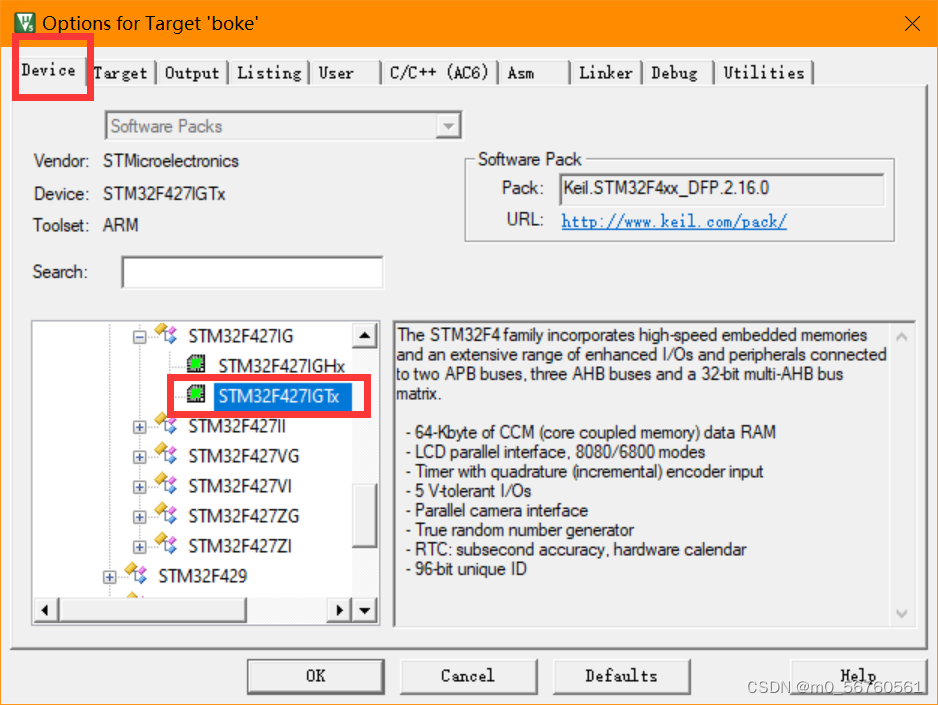Image resolution: width=938 pixels, height=705 pixels.
Task: Open the Debug tab
Action: [676, 72]
